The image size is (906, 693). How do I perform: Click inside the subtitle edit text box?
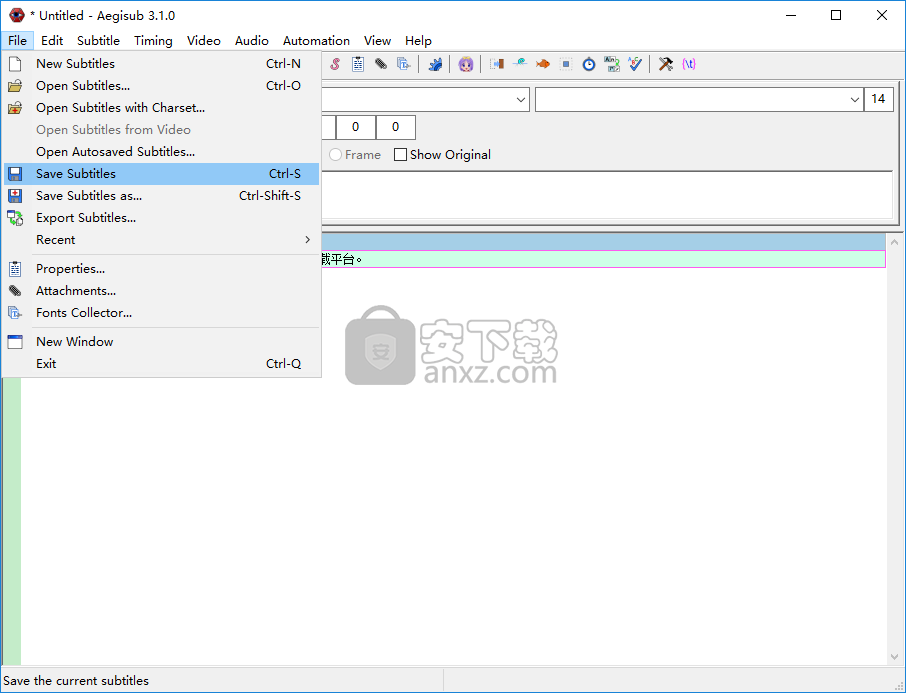pos(607,195)
